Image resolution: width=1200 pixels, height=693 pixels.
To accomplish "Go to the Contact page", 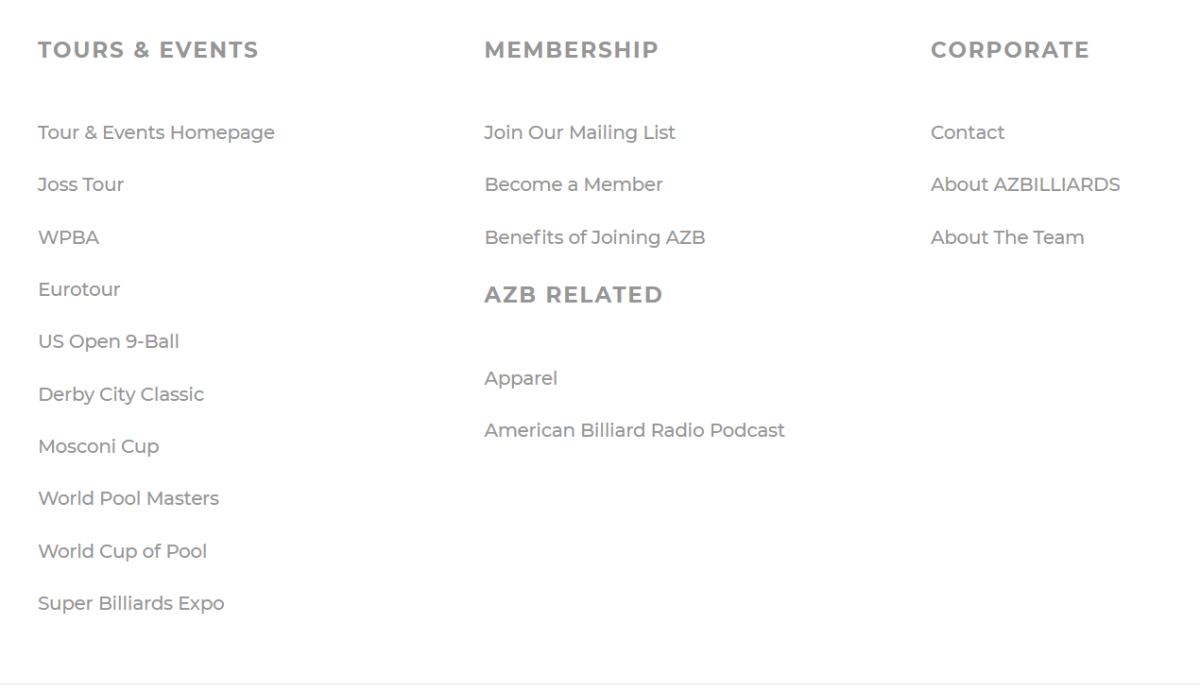I will (967, 131).
